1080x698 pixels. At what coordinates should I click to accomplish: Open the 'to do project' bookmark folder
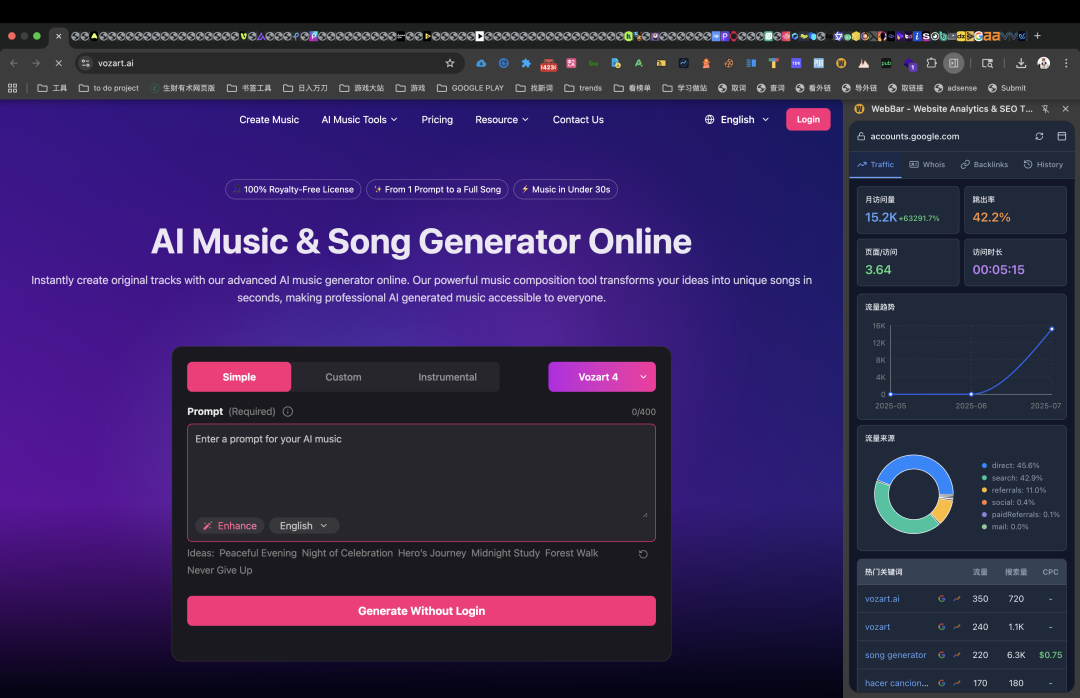[x=109, y=88]
